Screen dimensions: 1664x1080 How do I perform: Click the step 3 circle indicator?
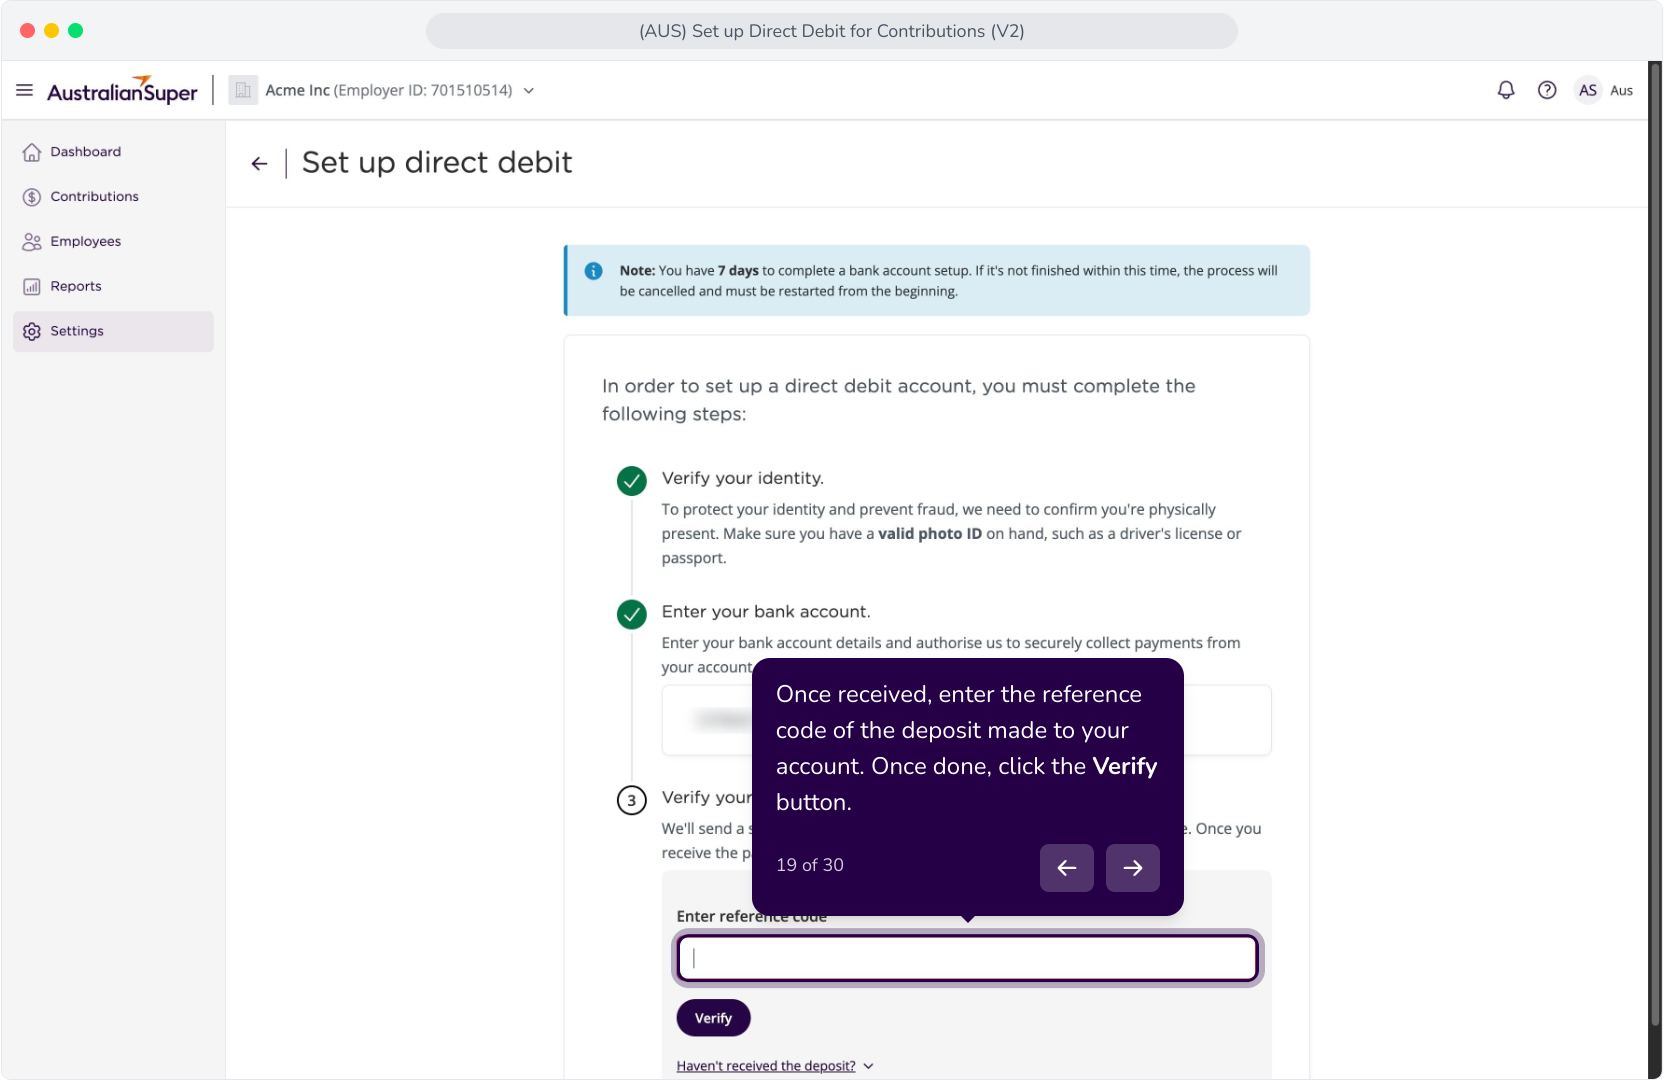click(632, 800)
